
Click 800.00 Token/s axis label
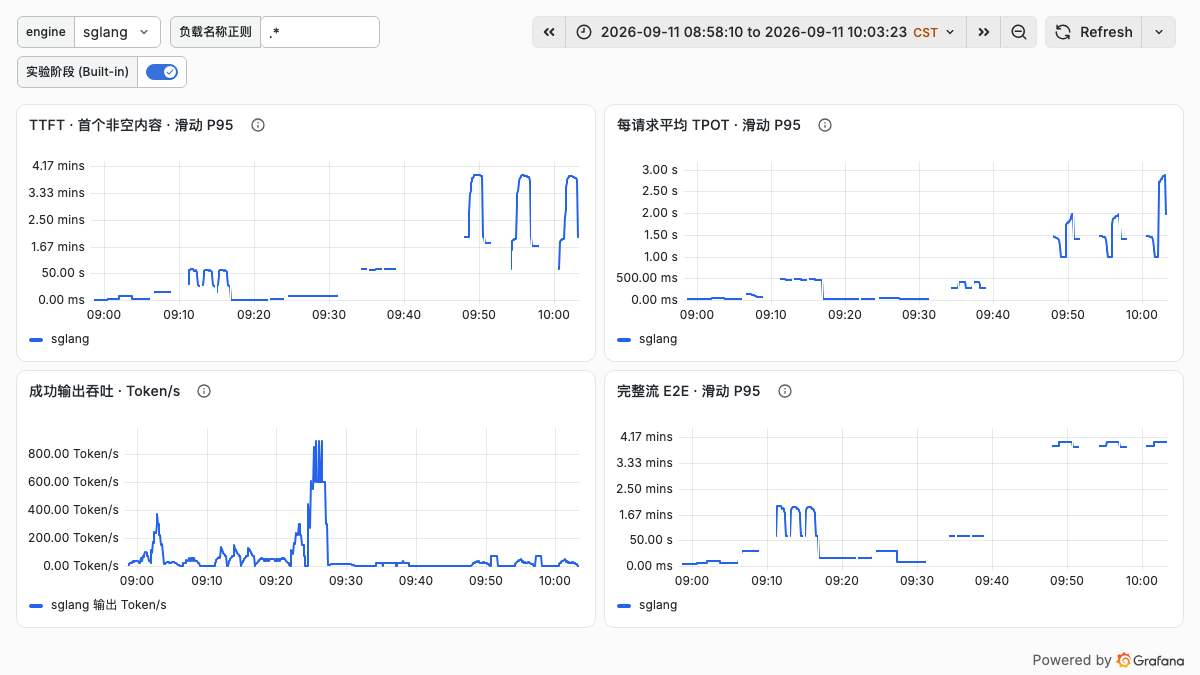(74, 453)
